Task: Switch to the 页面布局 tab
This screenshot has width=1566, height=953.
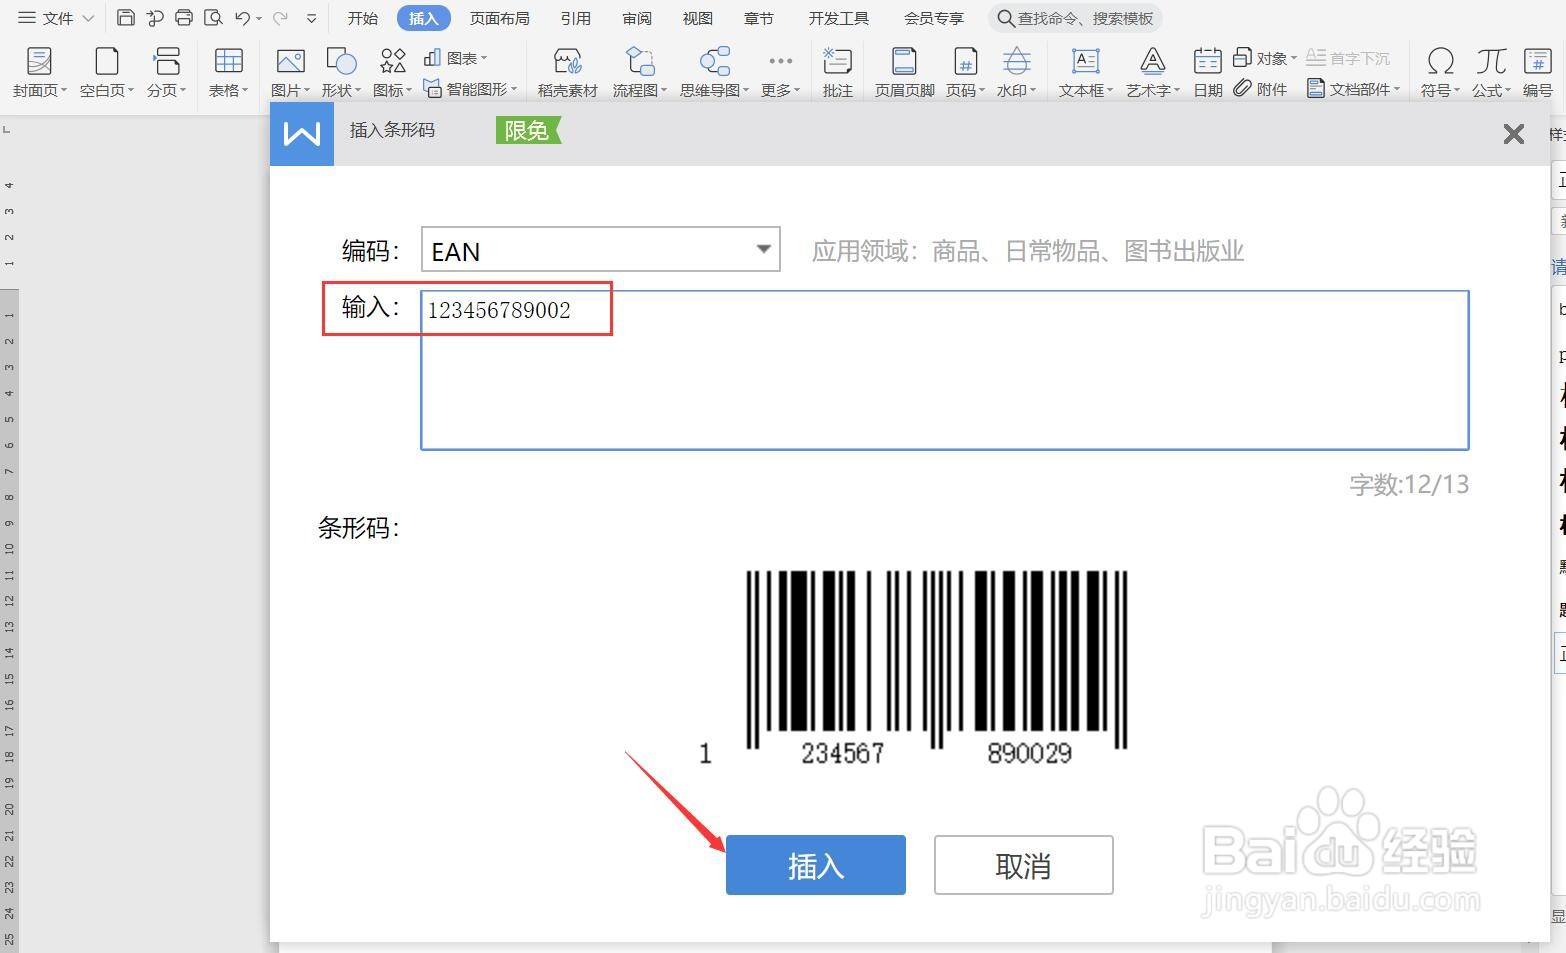Action: click(x=500, y=18)
